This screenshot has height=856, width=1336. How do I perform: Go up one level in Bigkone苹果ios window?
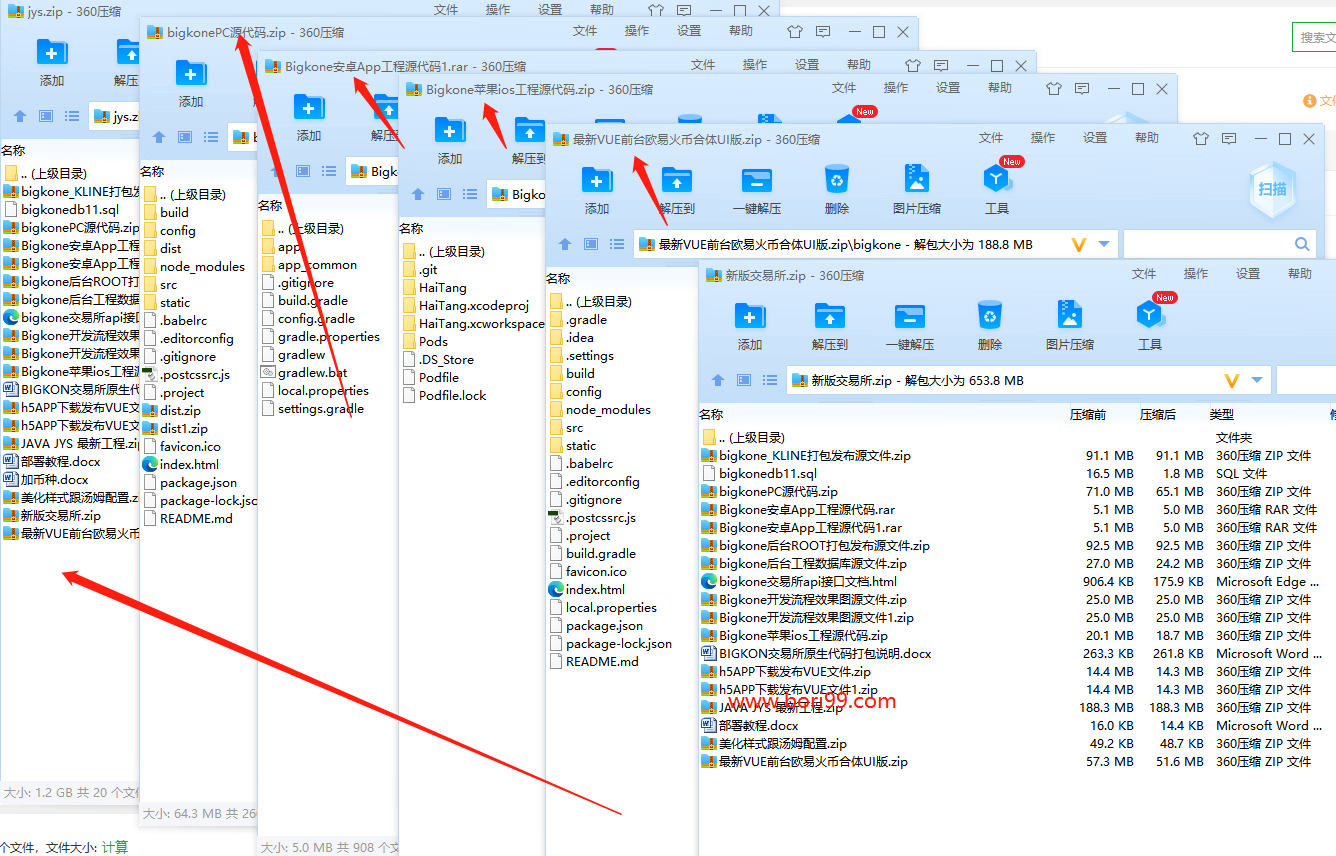point(418,194)
